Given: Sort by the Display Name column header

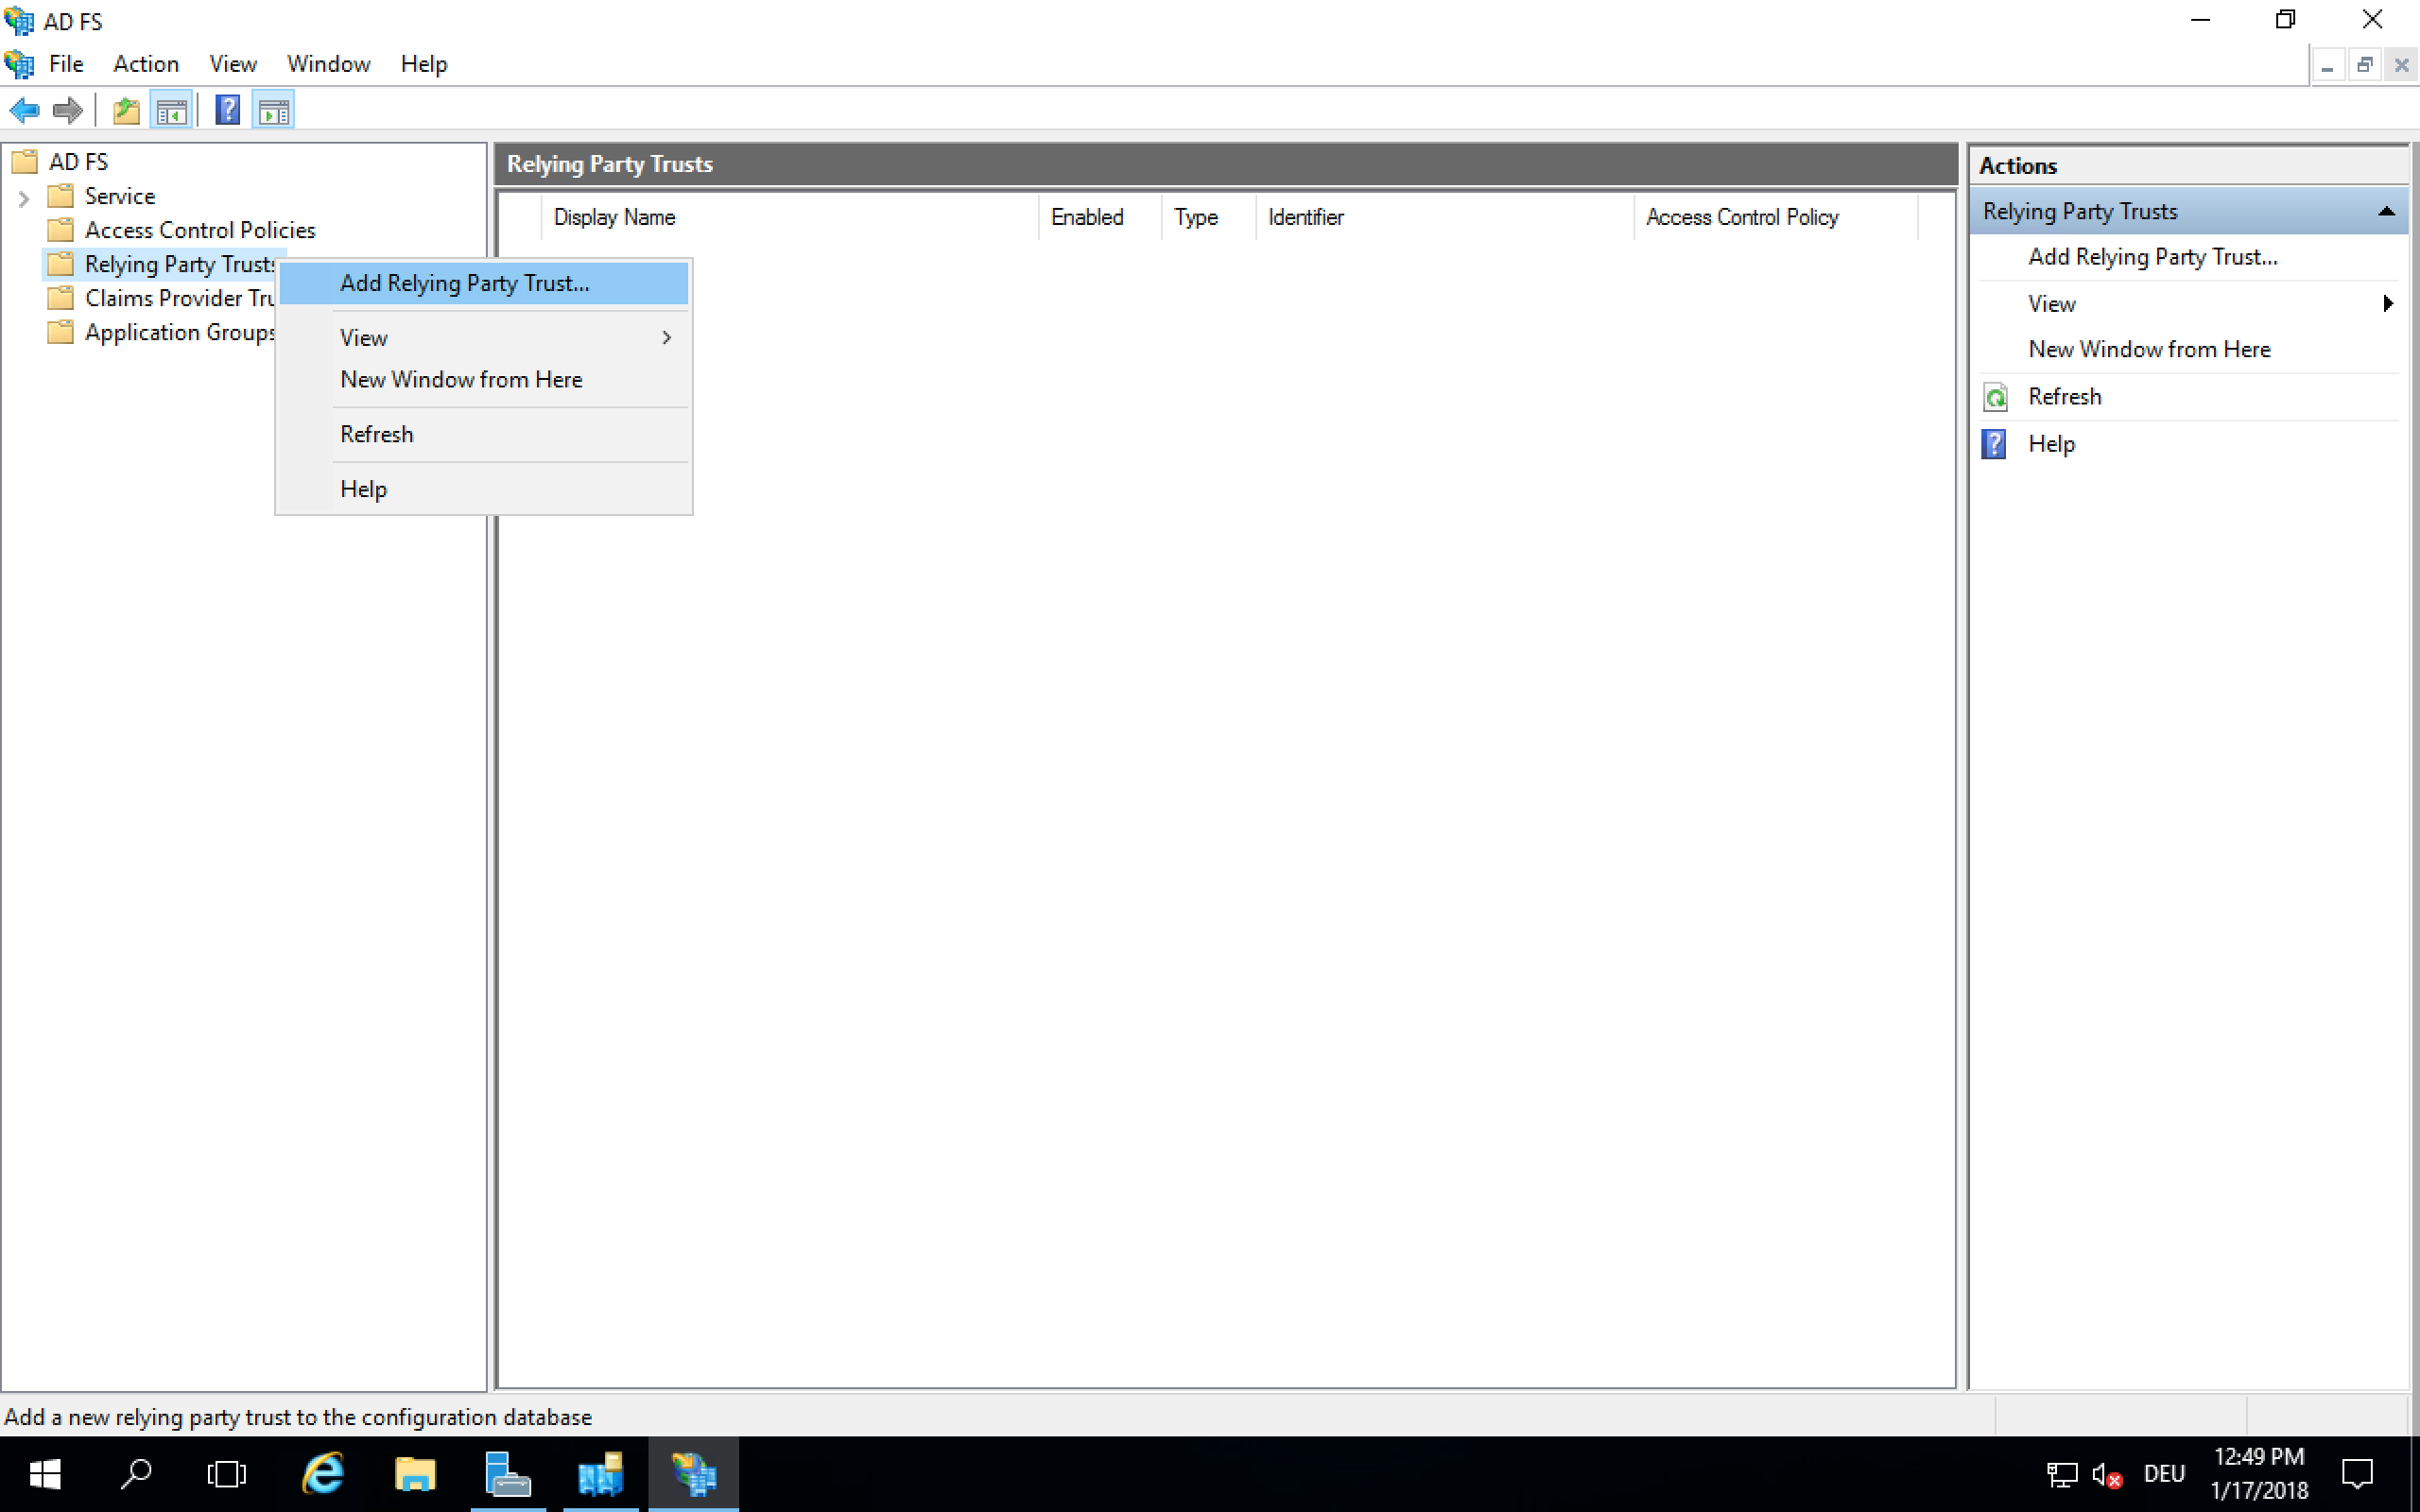Looking at the screenshot, I should tap(790, 217).
